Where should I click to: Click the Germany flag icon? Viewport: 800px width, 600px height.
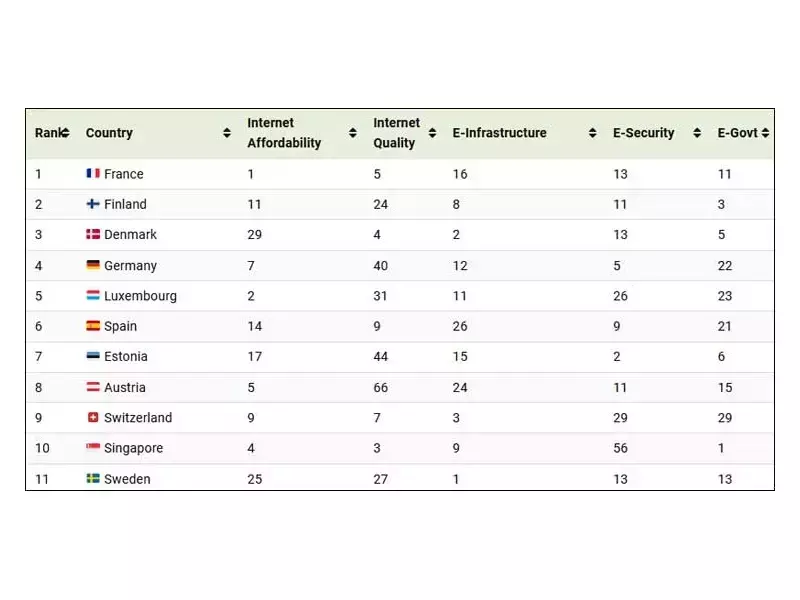coord(93,265)
